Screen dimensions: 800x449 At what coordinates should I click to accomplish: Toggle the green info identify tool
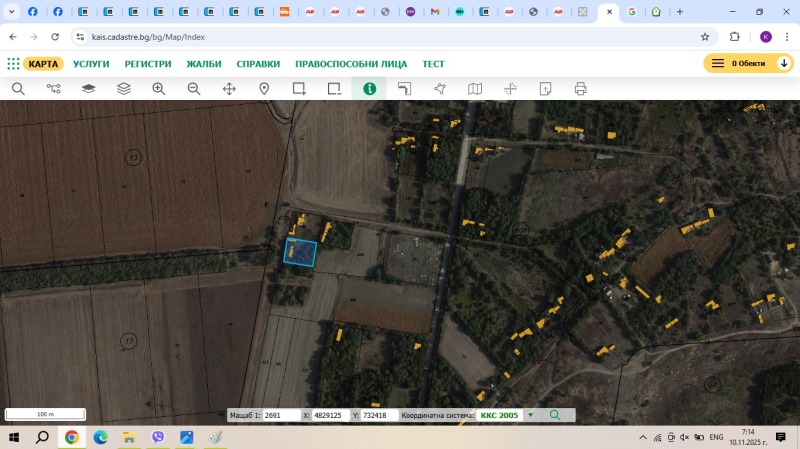point(369,89)
